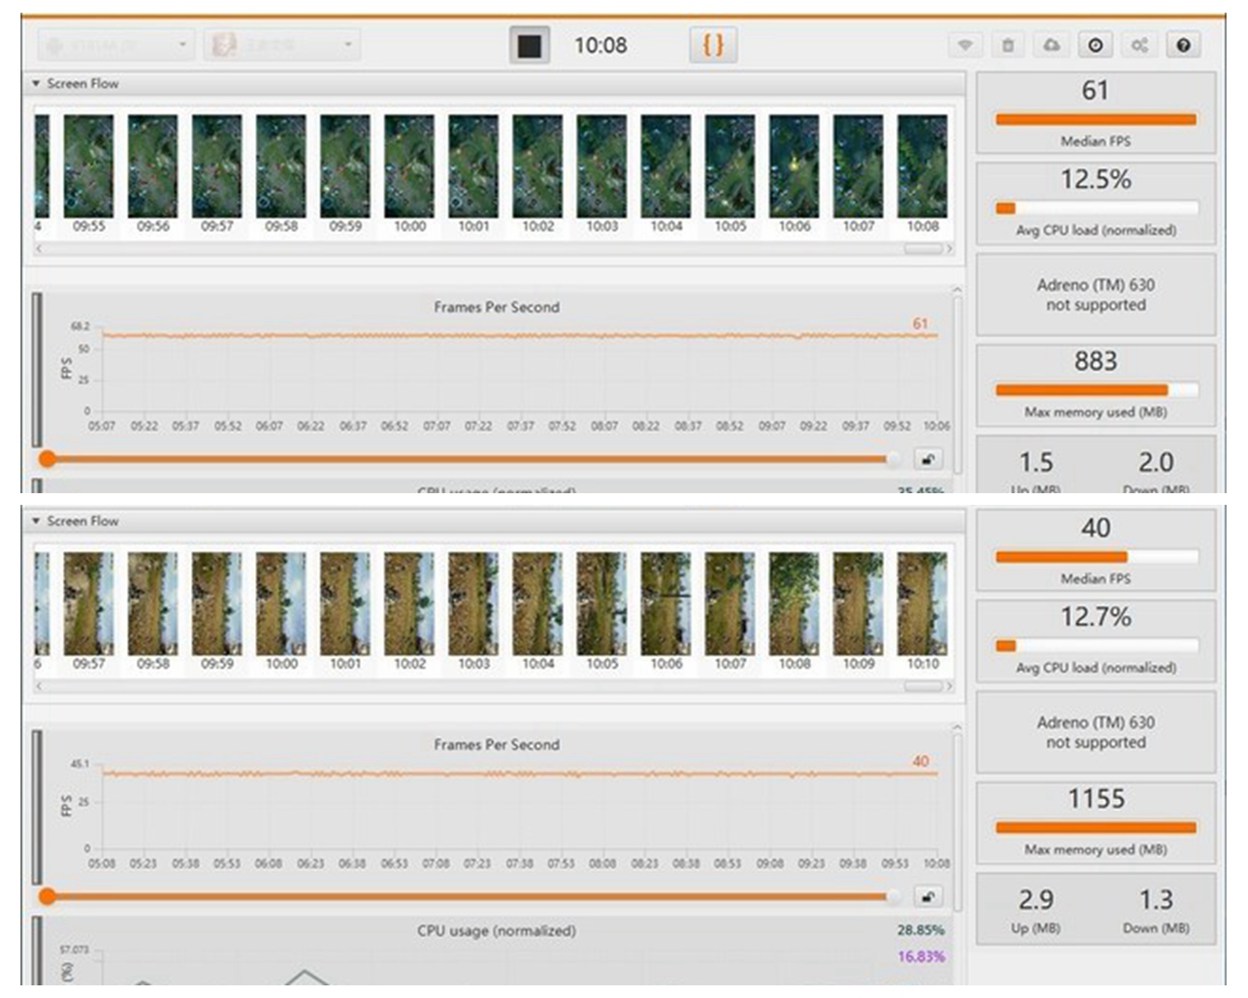The image size is (1248, 998).
Task: Click the Median FPS card showing 40
Action: coord(1096,549)
